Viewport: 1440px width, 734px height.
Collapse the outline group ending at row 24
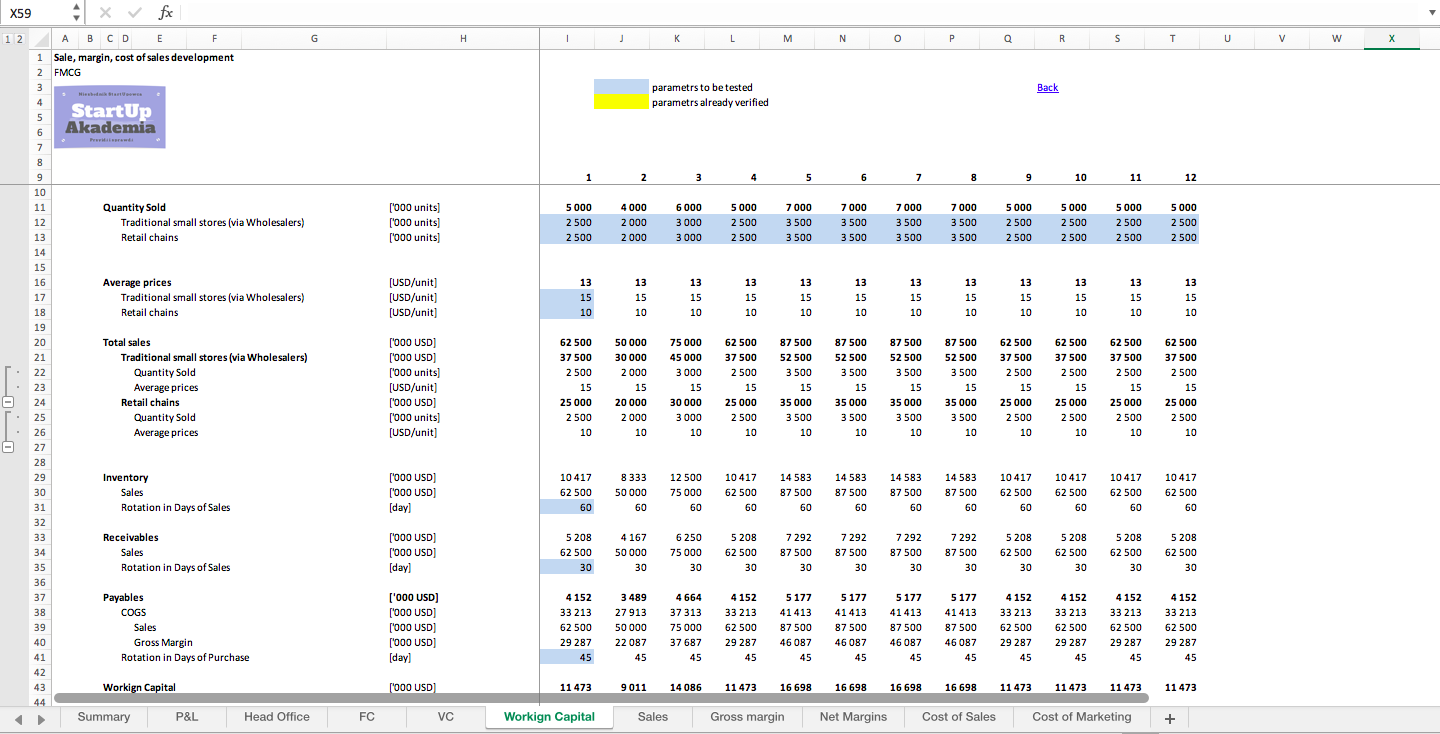pos(8,402)
